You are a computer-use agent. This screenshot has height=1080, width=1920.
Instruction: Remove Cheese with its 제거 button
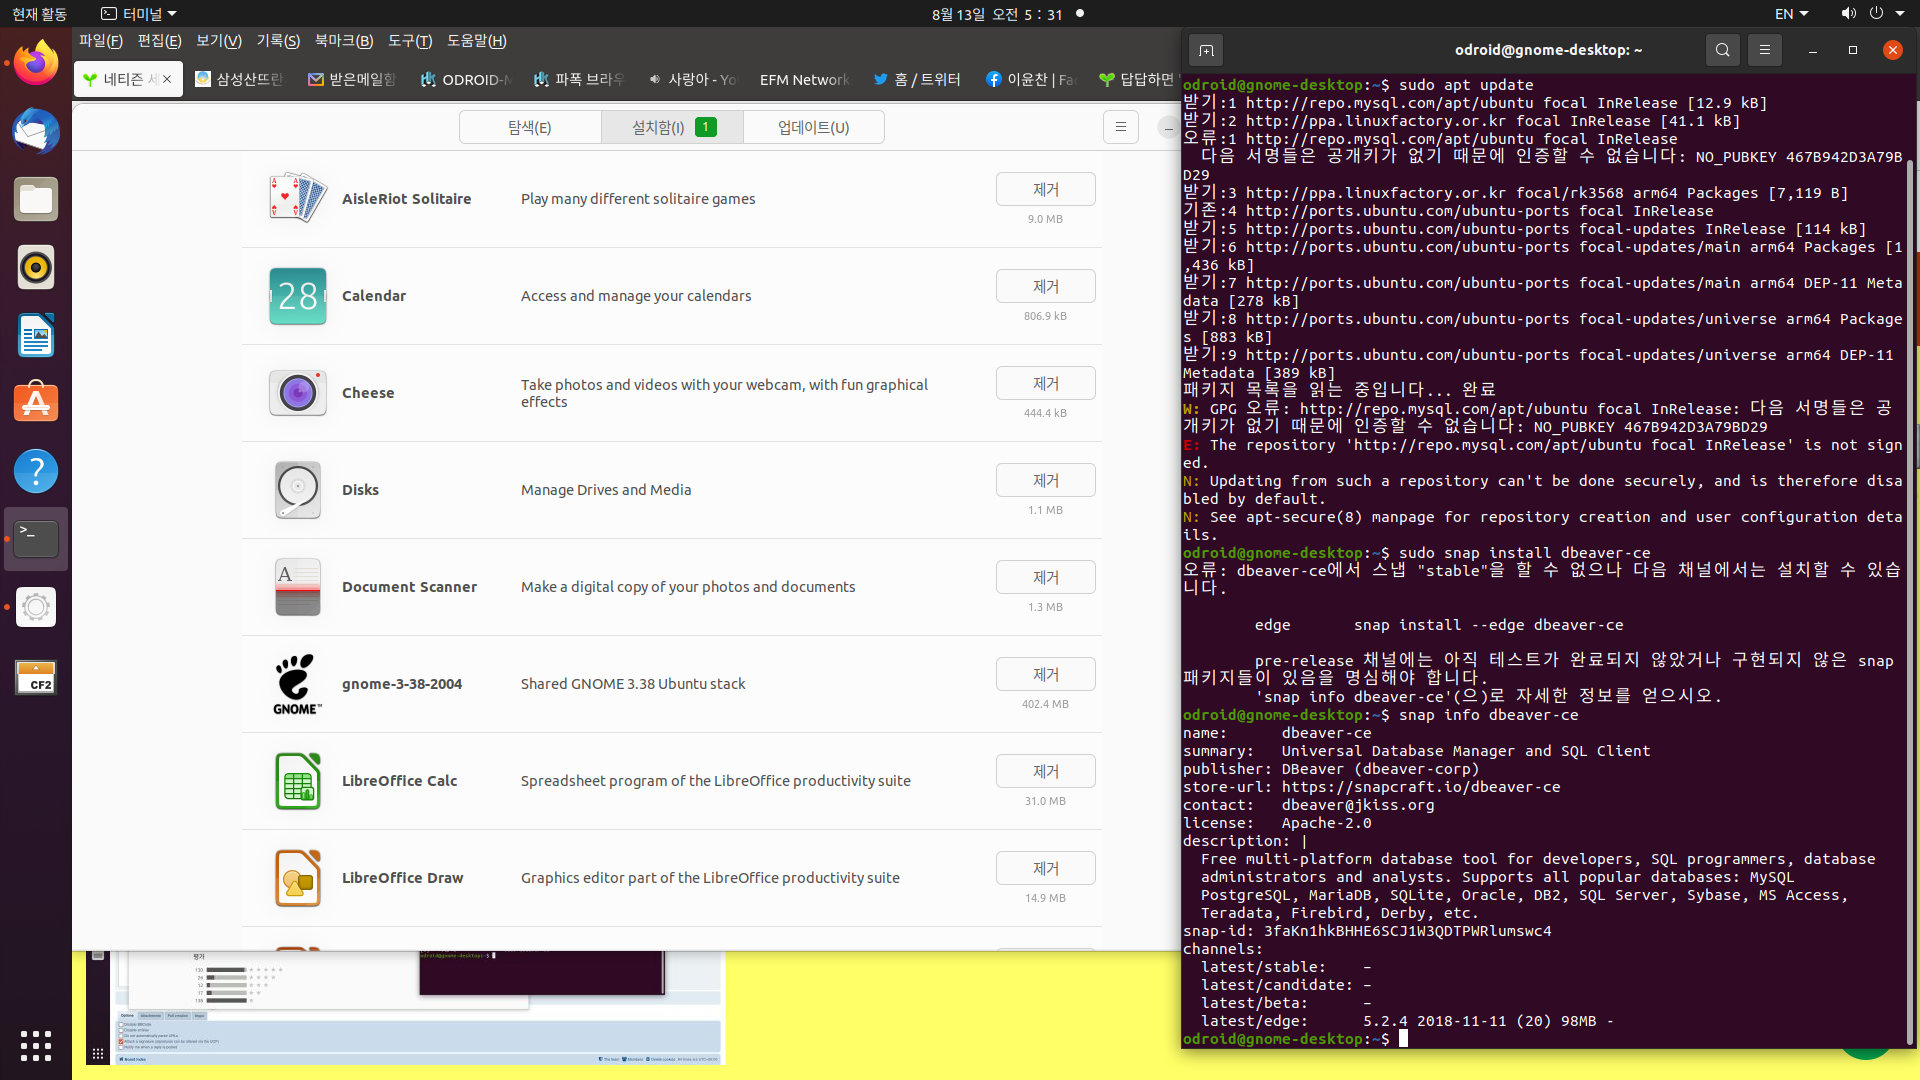(x=1045, y=383)
